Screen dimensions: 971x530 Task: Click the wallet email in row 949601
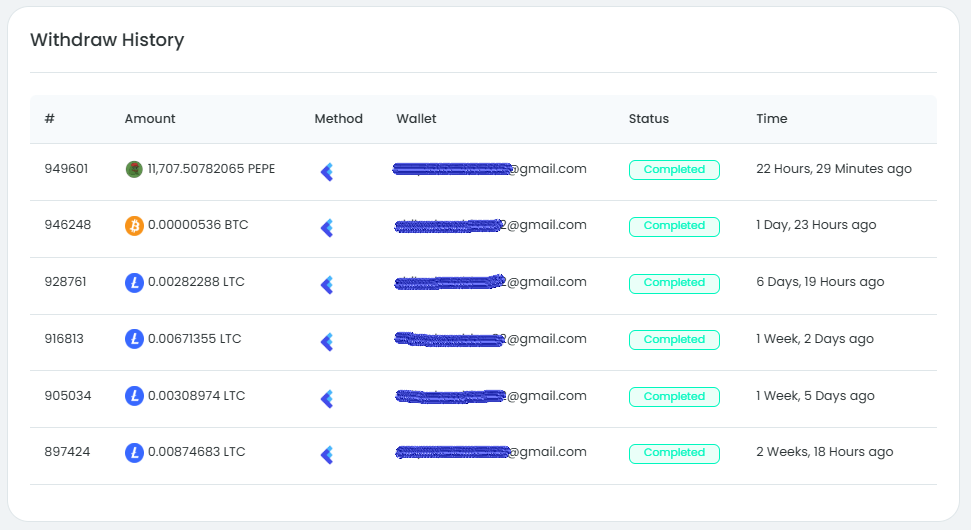[489, 168]
